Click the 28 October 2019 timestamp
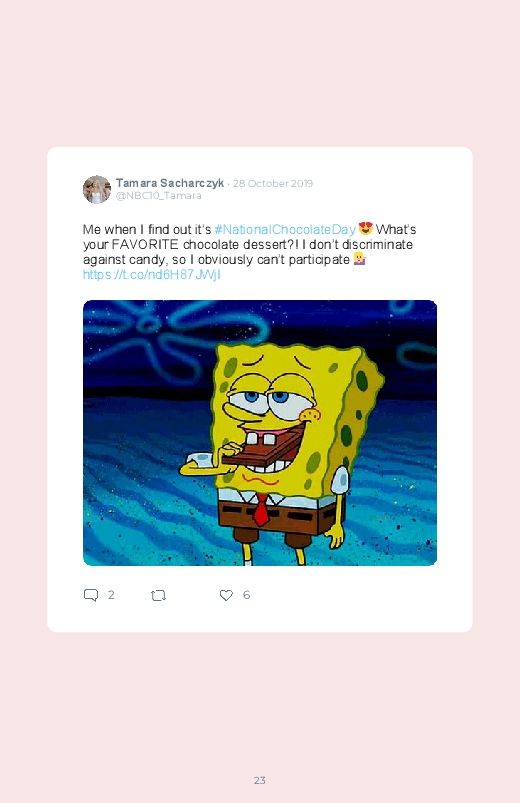Viewport: 520px width, 803px height. coord(273,183)
